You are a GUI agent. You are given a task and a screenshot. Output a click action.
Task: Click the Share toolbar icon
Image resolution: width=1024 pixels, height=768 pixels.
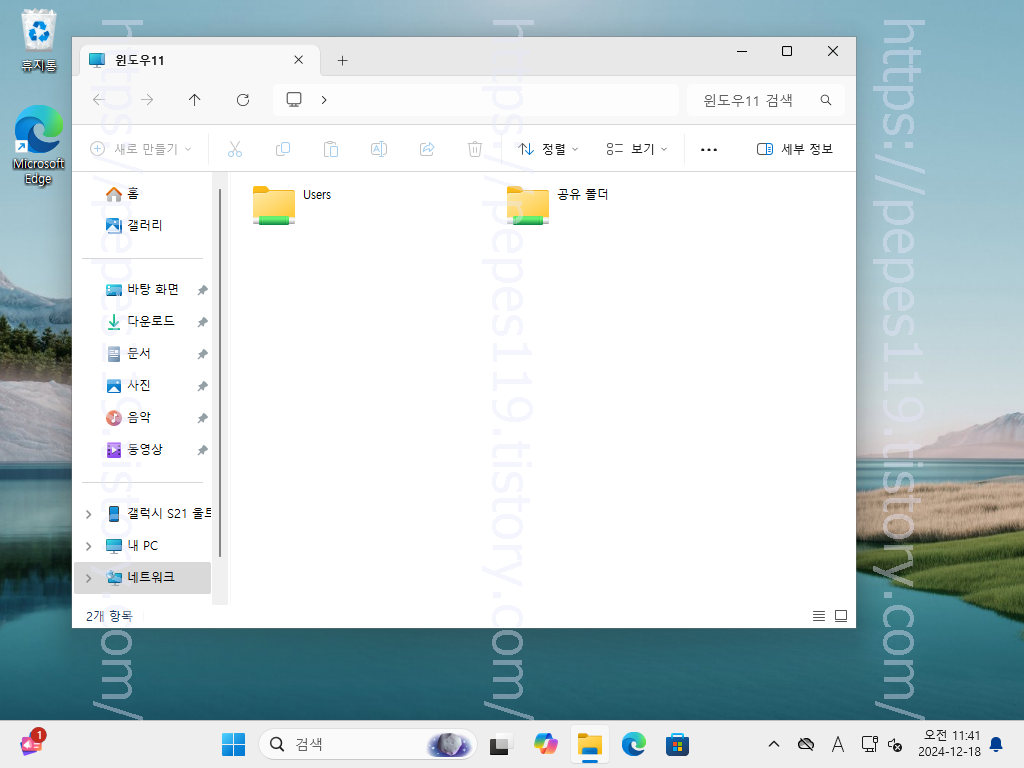coord(427,149)
